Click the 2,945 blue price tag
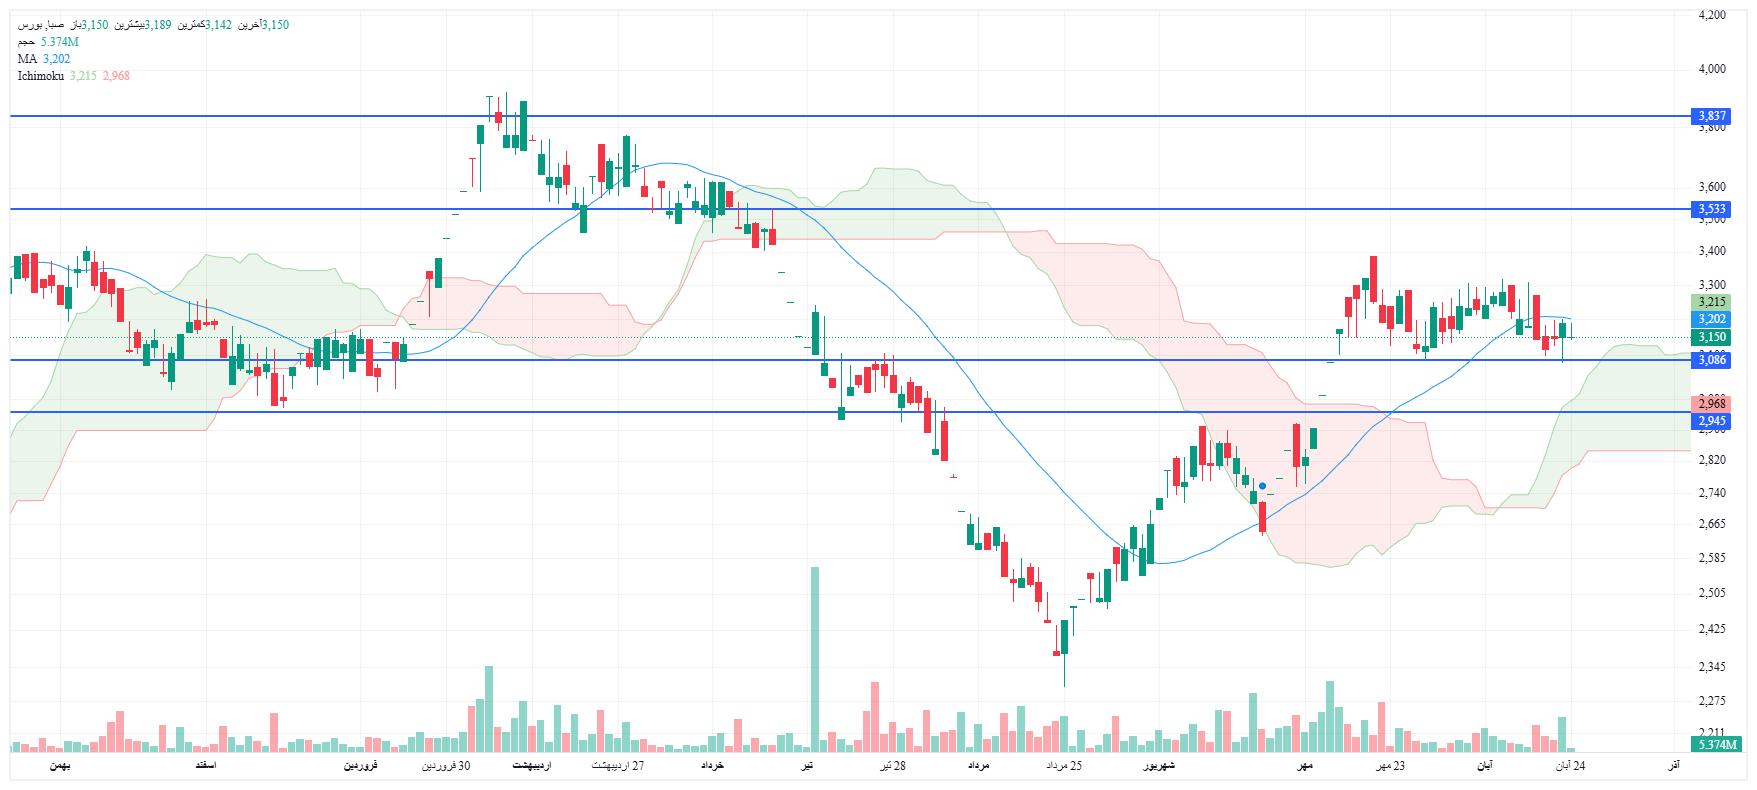Viewport: 1757px width, 790px height. click(1712, 421)
